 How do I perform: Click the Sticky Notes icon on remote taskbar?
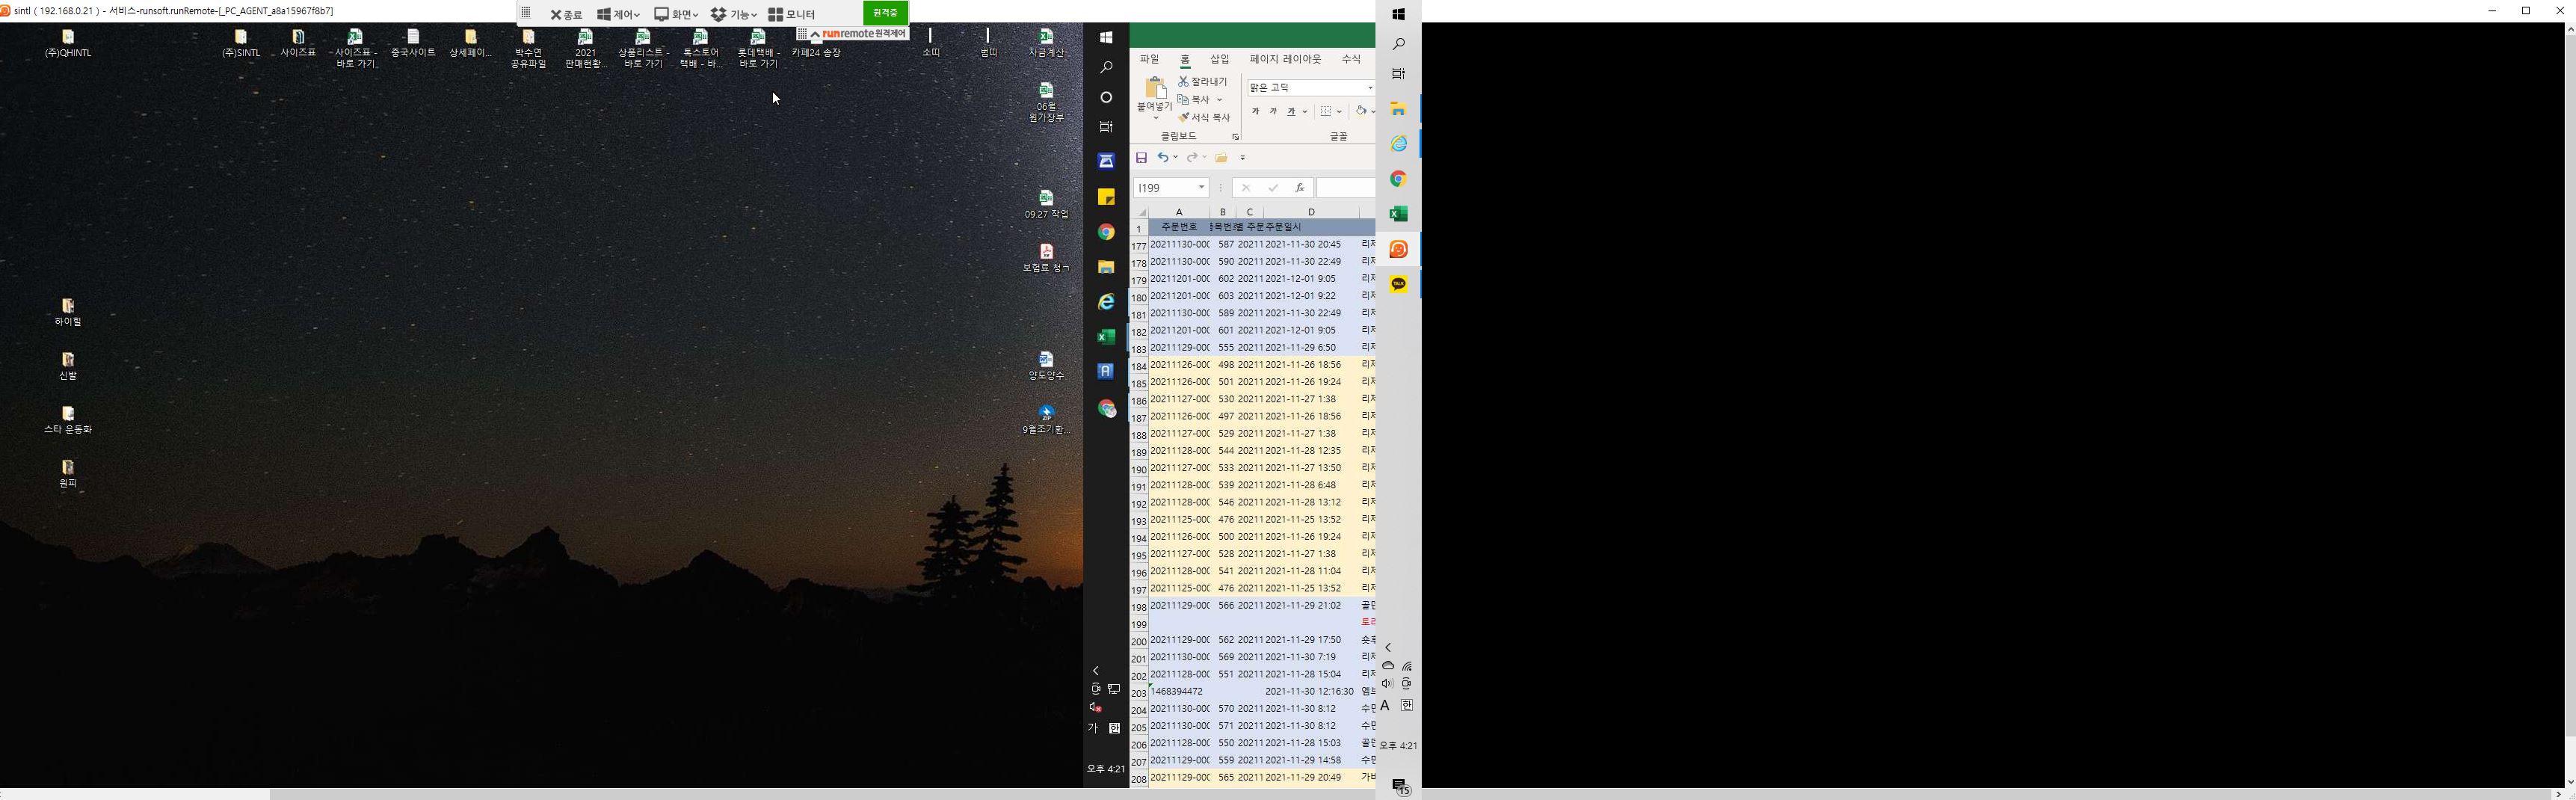[x=1106, y=197]
